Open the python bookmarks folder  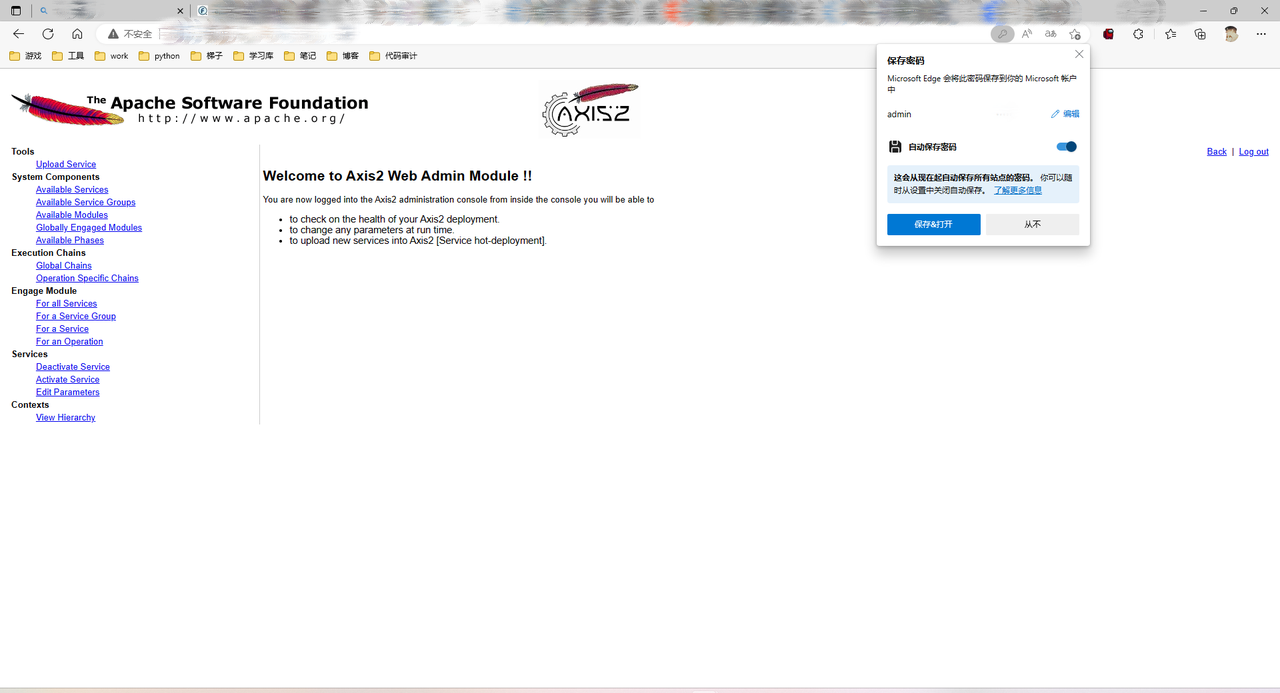pyautogui.click(x=159, y=56)
